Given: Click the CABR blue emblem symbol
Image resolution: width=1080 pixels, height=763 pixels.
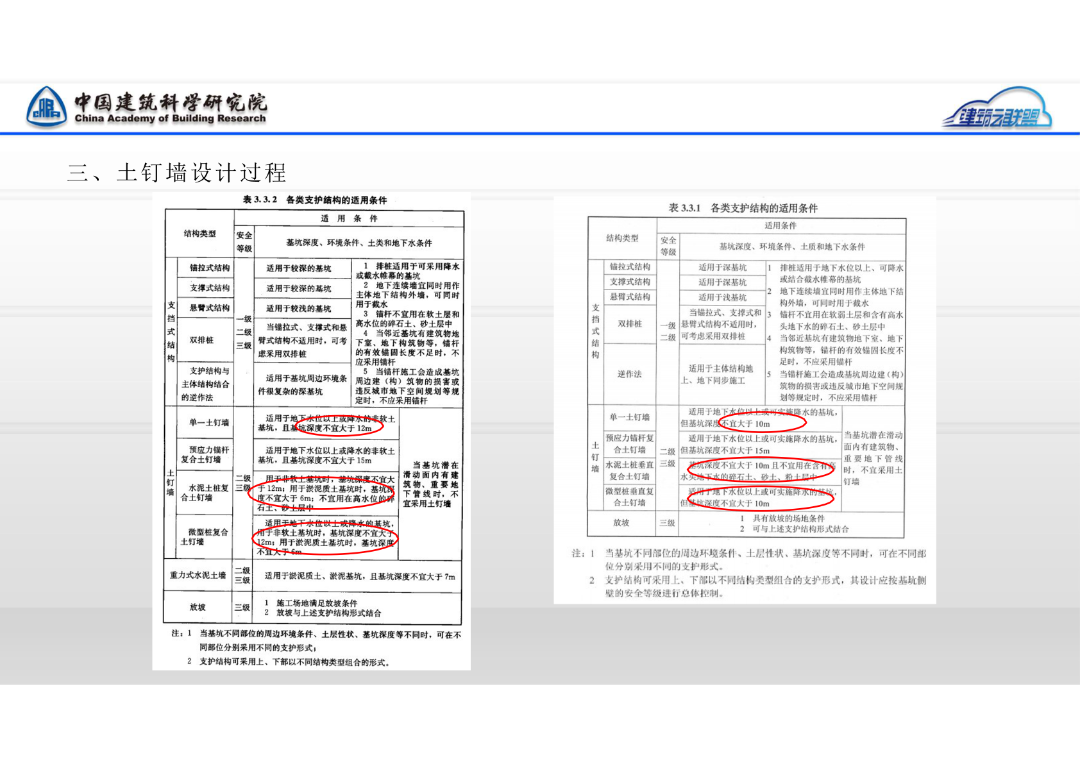Looking at the screenshot, I should (x=48, y=105).
